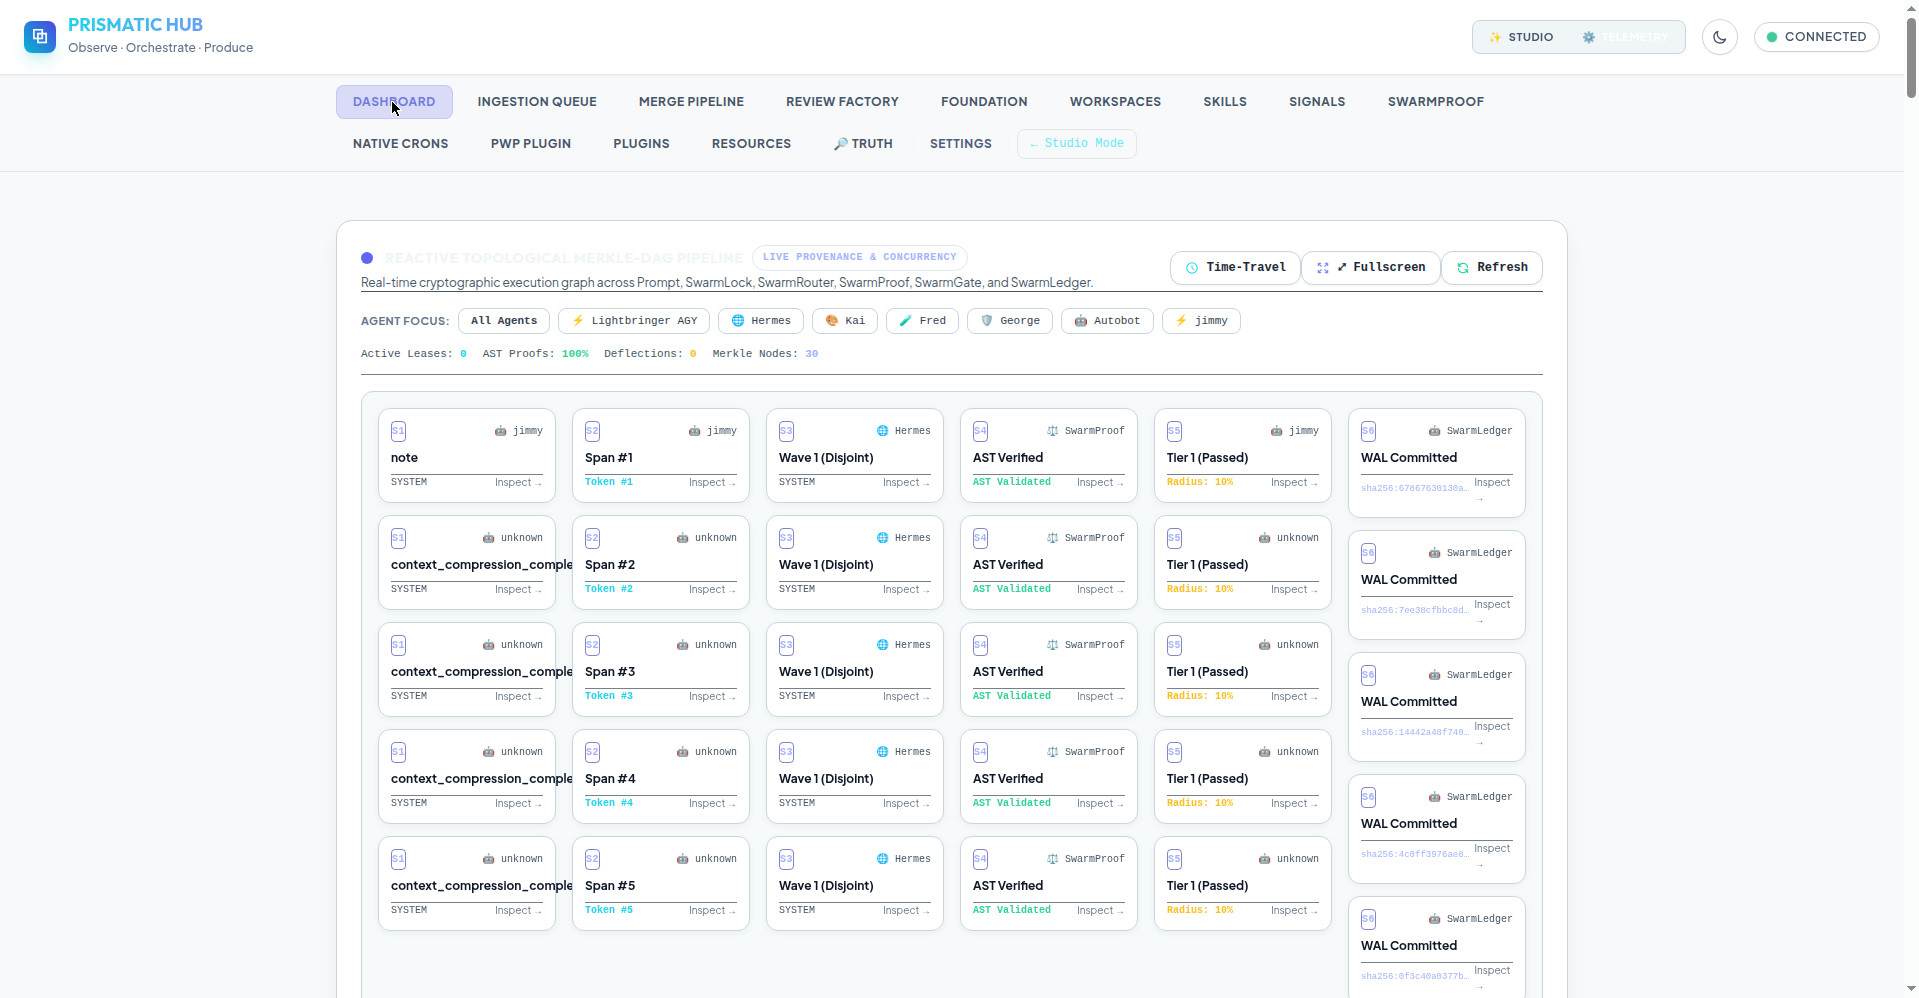The height and width of the screenshot is (998, 1919).
Task: Click the S1 stage badge on the note card
Action: tap(398, 431)
